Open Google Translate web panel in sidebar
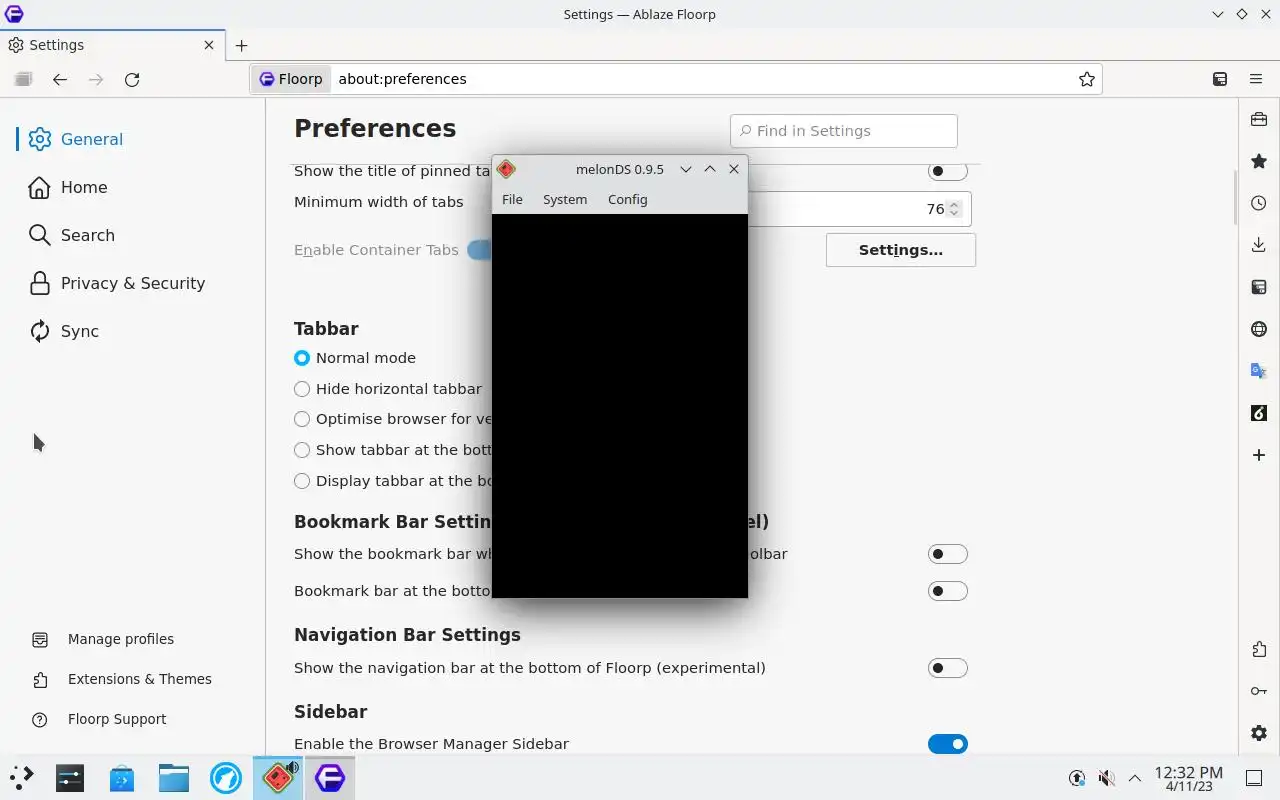This screenshot has width=1280, height=800. (1259, 371)
